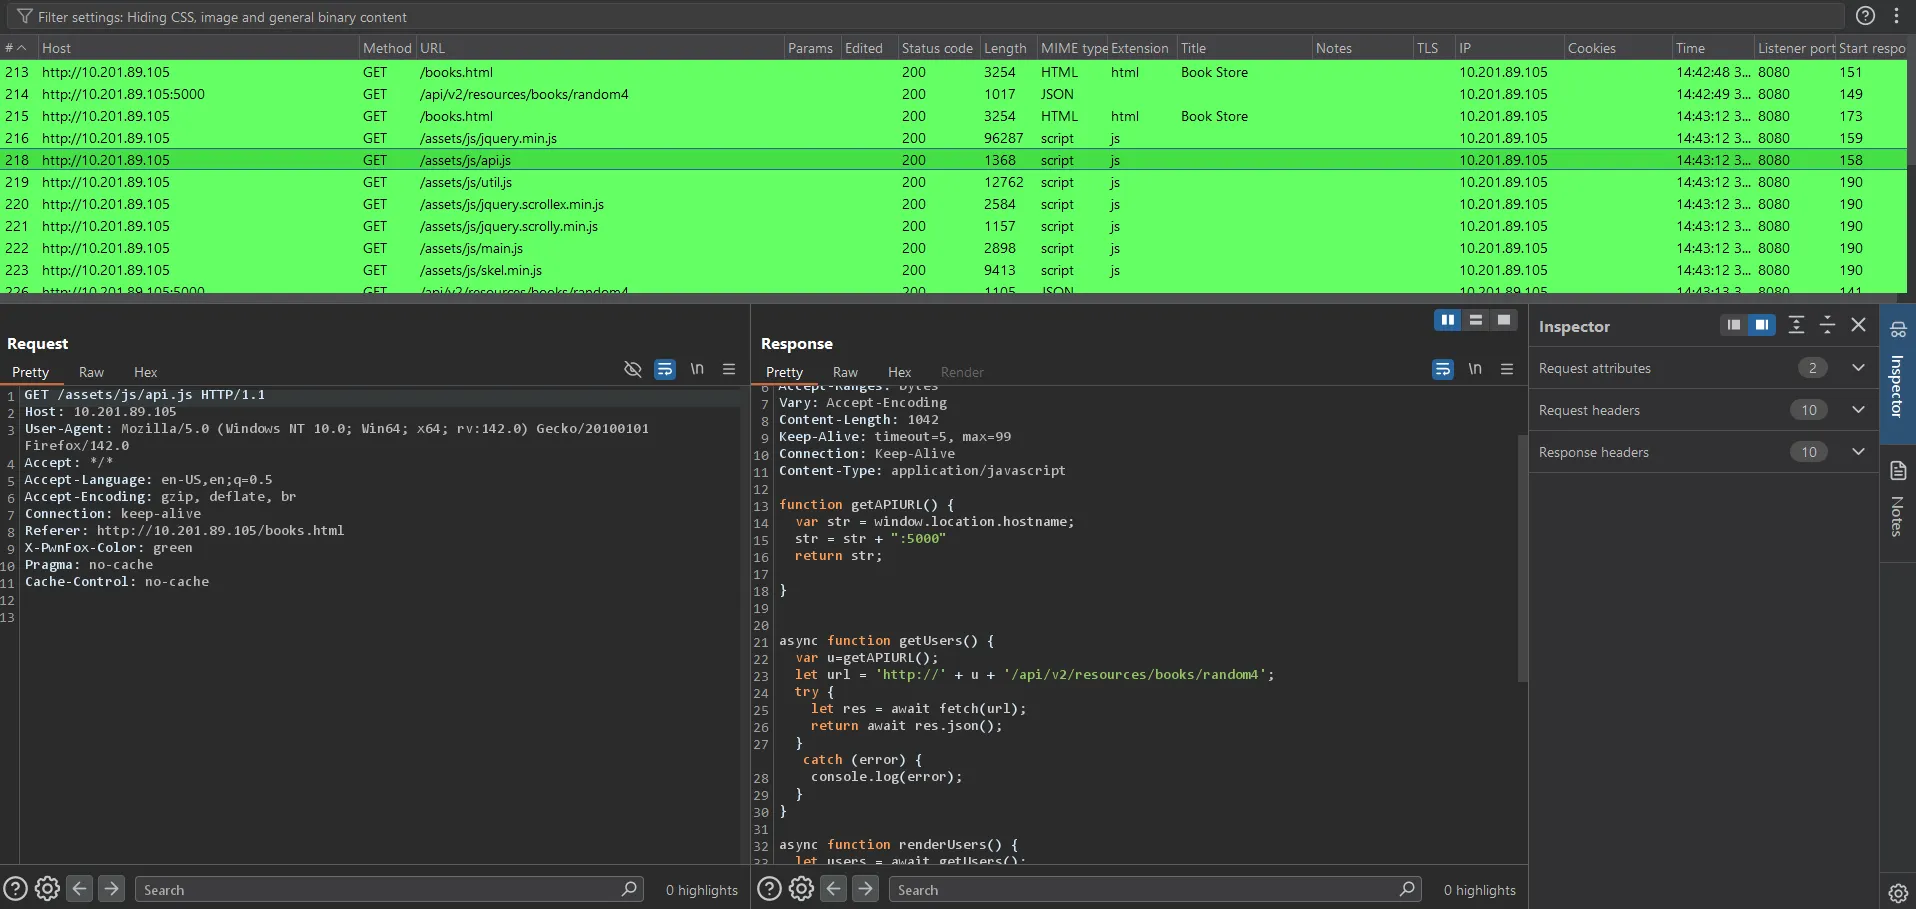Click the search magnifier in the Request search bar
The height and width of the screenshot is (909, 1916).
click(x=630, y=888)
